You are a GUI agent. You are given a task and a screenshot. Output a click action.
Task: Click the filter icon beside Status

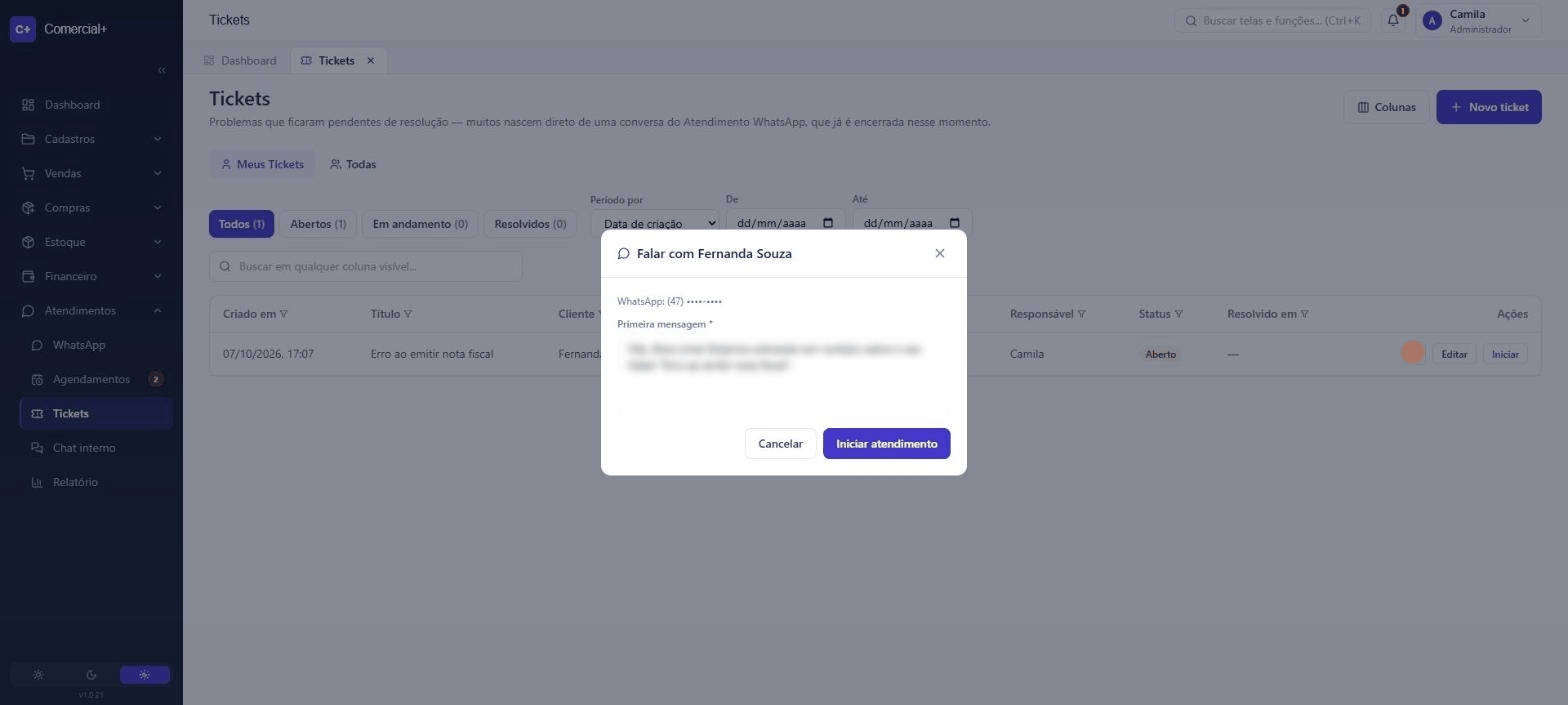(x=1179, y=314)
